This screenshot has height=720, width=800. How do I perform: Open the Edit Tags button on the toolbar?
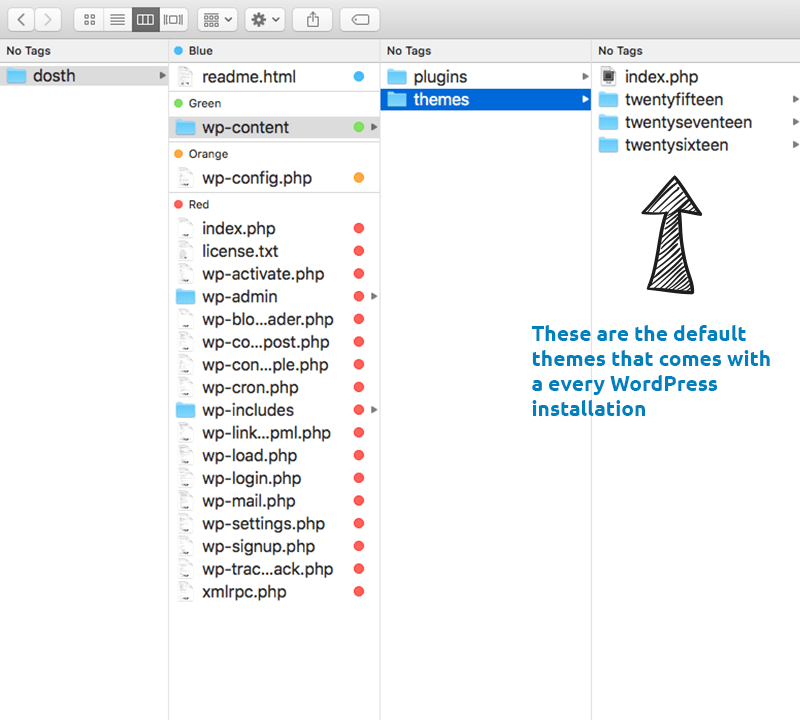[x=359, y=19]
